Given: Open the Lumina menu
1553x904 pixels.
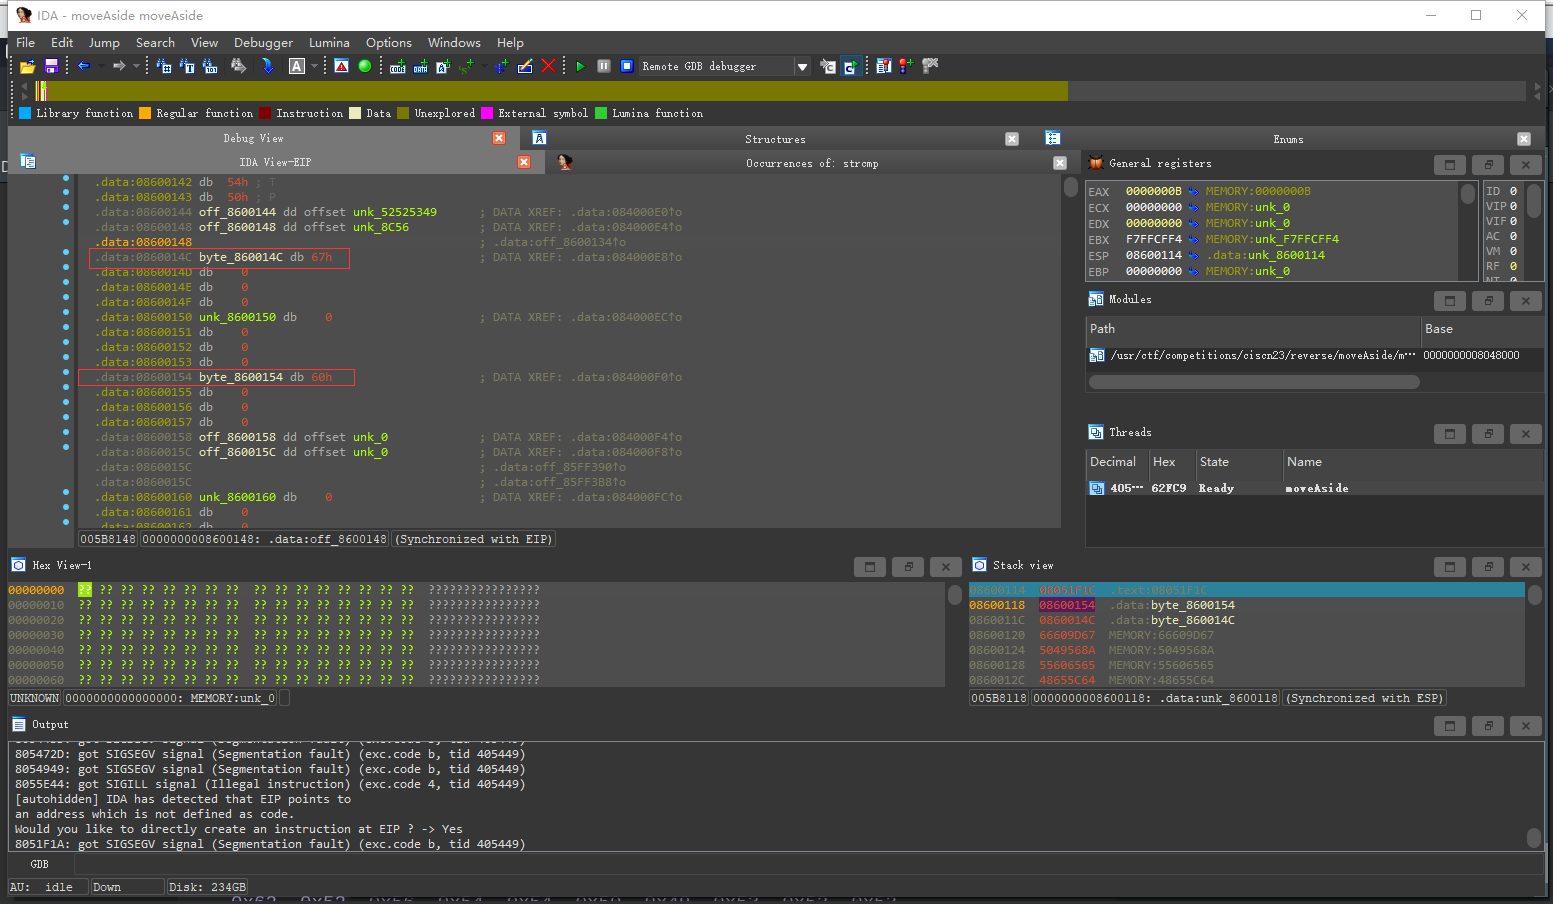Looking at the screenshot, I should [x=329, y=43].
